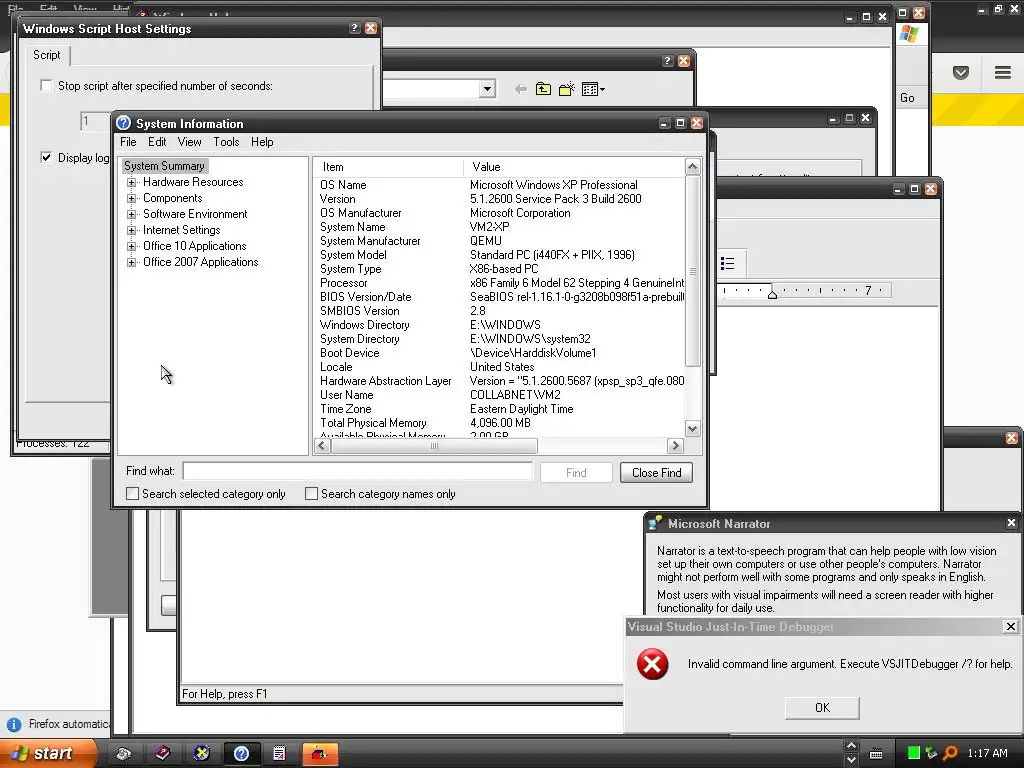Viewport: 1024px width, 768px height.
Task: Expand Software Environment tree node
Action: [131, 214]
